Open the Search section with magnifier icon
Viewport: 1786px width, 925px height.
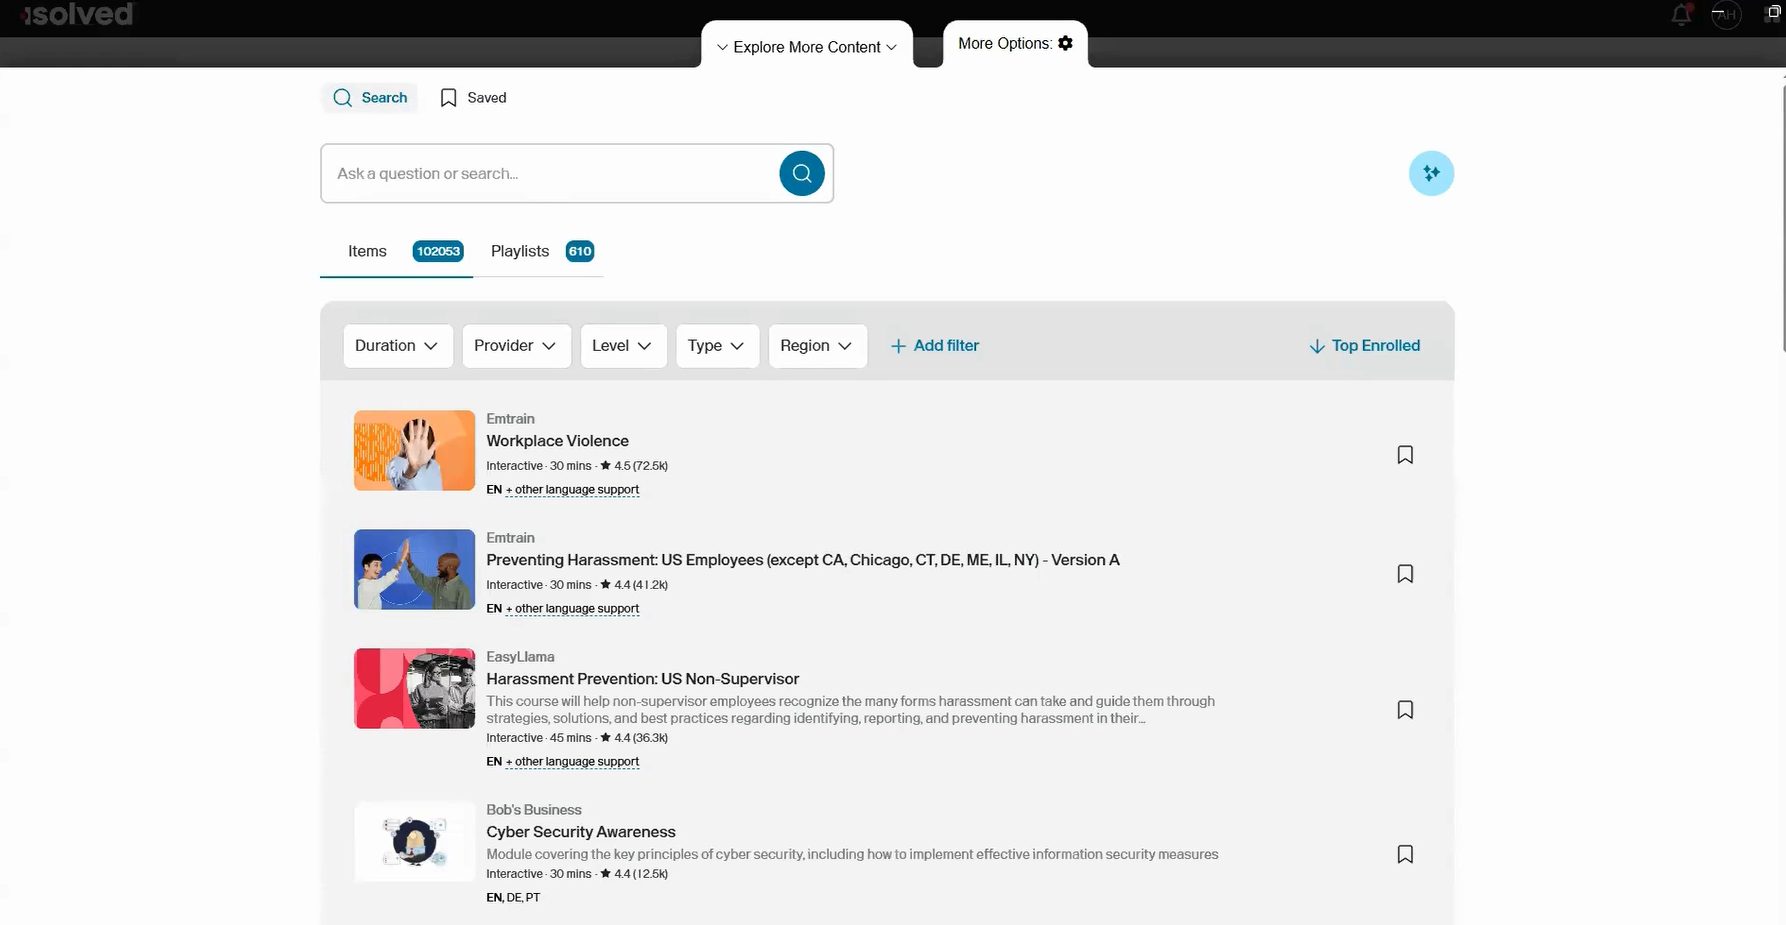(369, 97)
